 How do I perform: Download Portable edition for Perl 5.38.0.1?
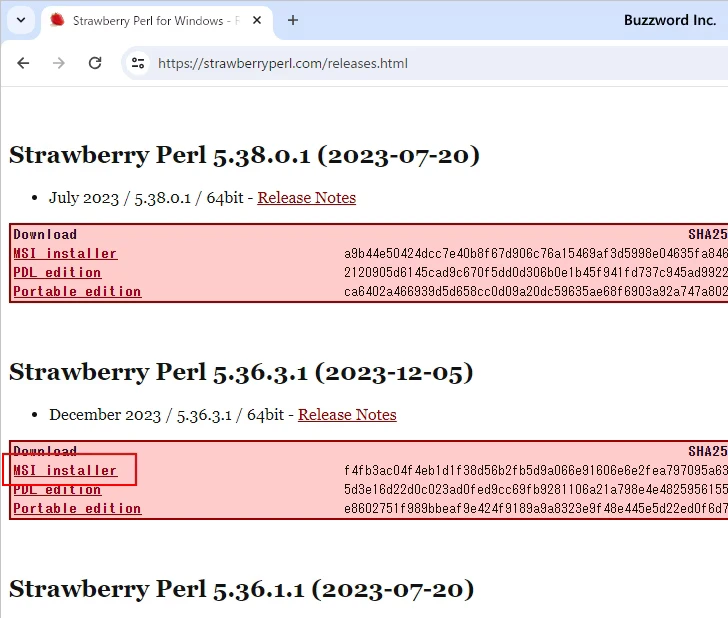(77, 292)
